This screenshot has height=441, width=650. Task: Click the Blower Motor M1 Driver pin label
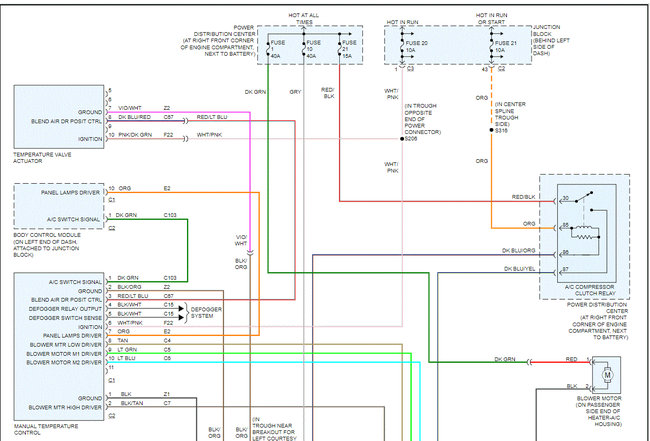coord(64,354)
